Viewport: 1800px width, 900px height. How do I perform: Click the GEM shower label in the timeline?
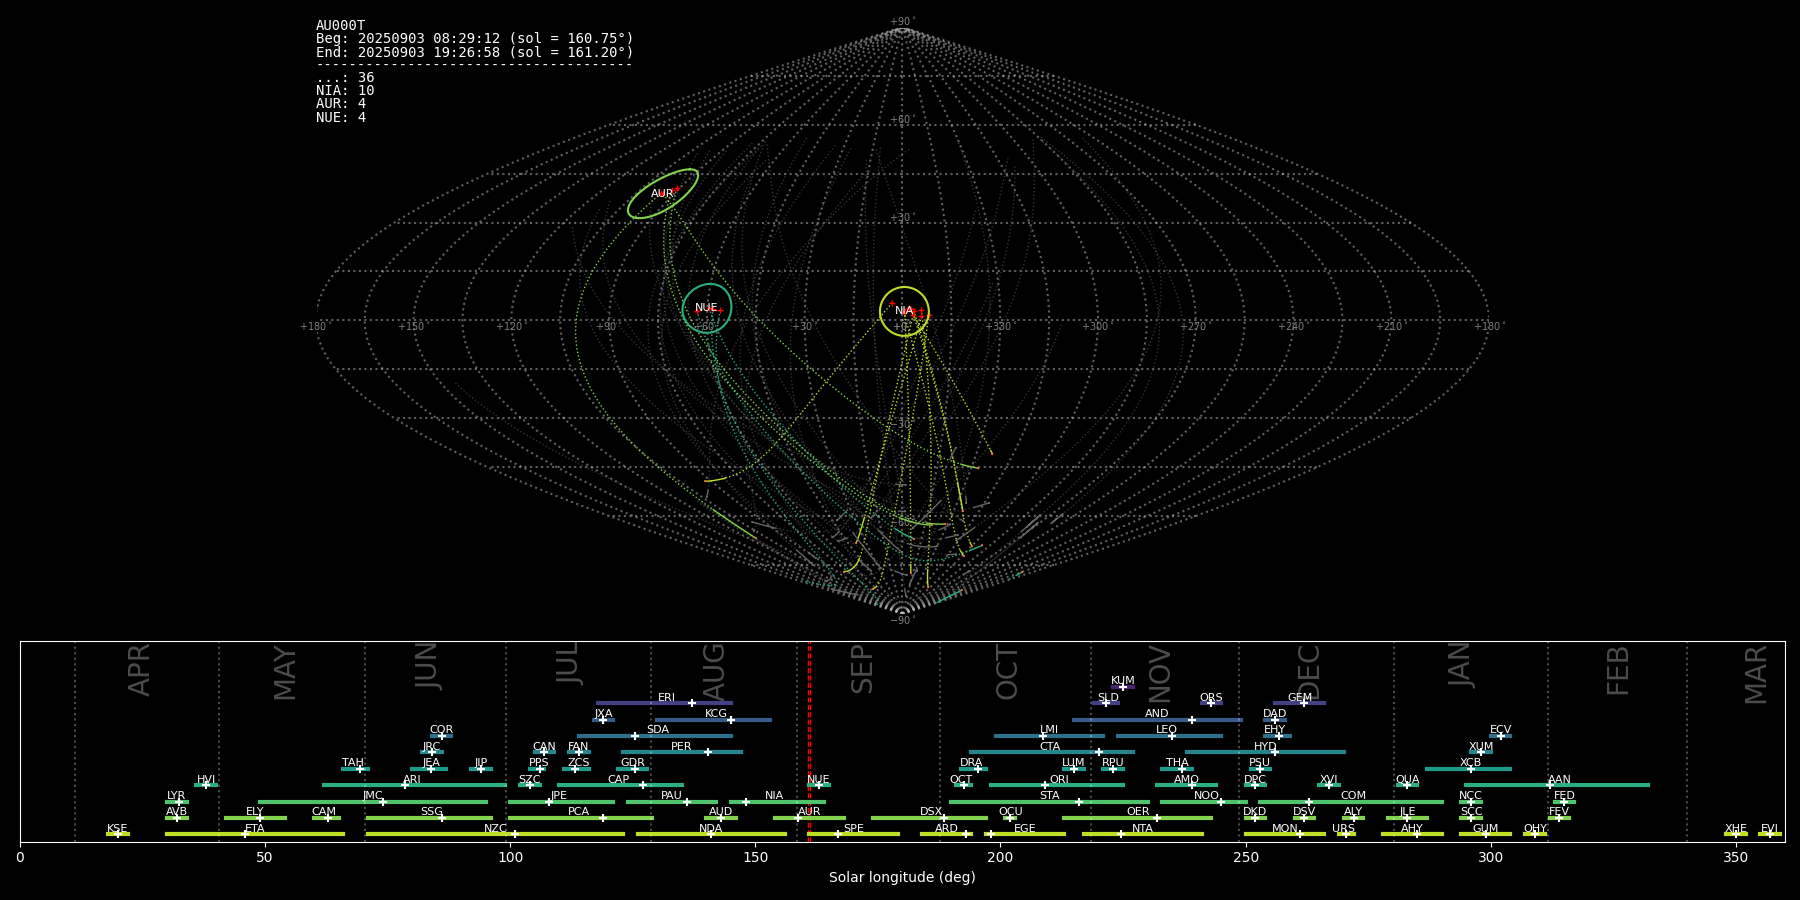tap(1300, 698)
